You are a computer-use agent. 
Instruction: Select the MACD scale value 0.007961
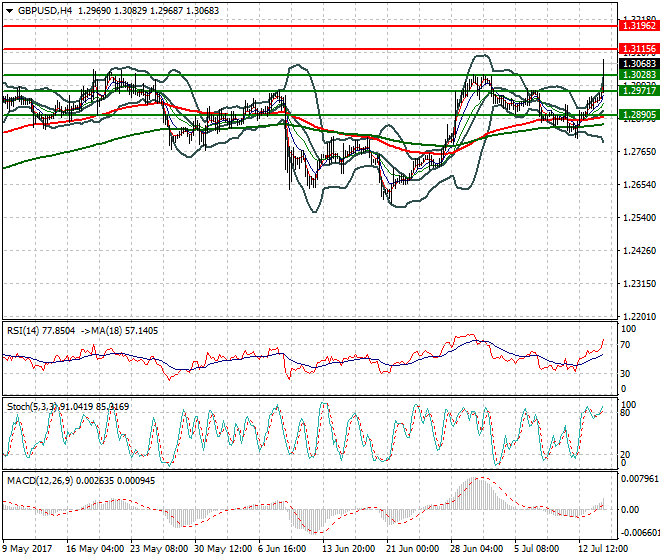[x=640, y=479]
